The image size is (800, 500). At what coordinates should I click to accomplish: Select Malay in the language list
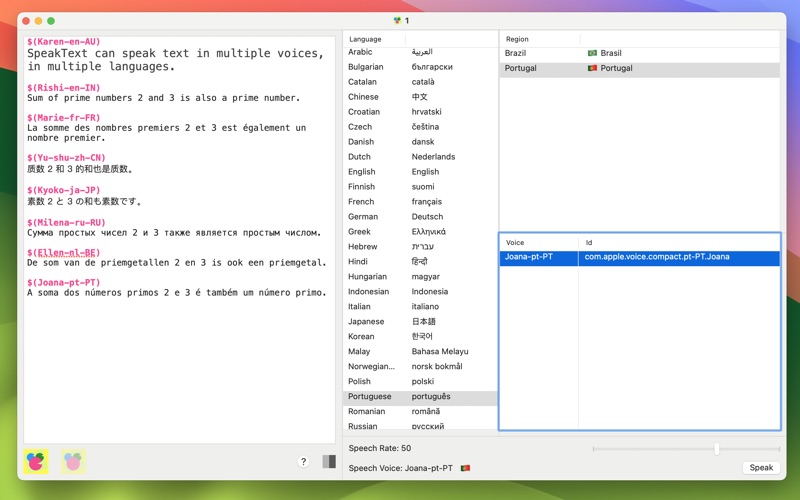(x=420, y=352)
